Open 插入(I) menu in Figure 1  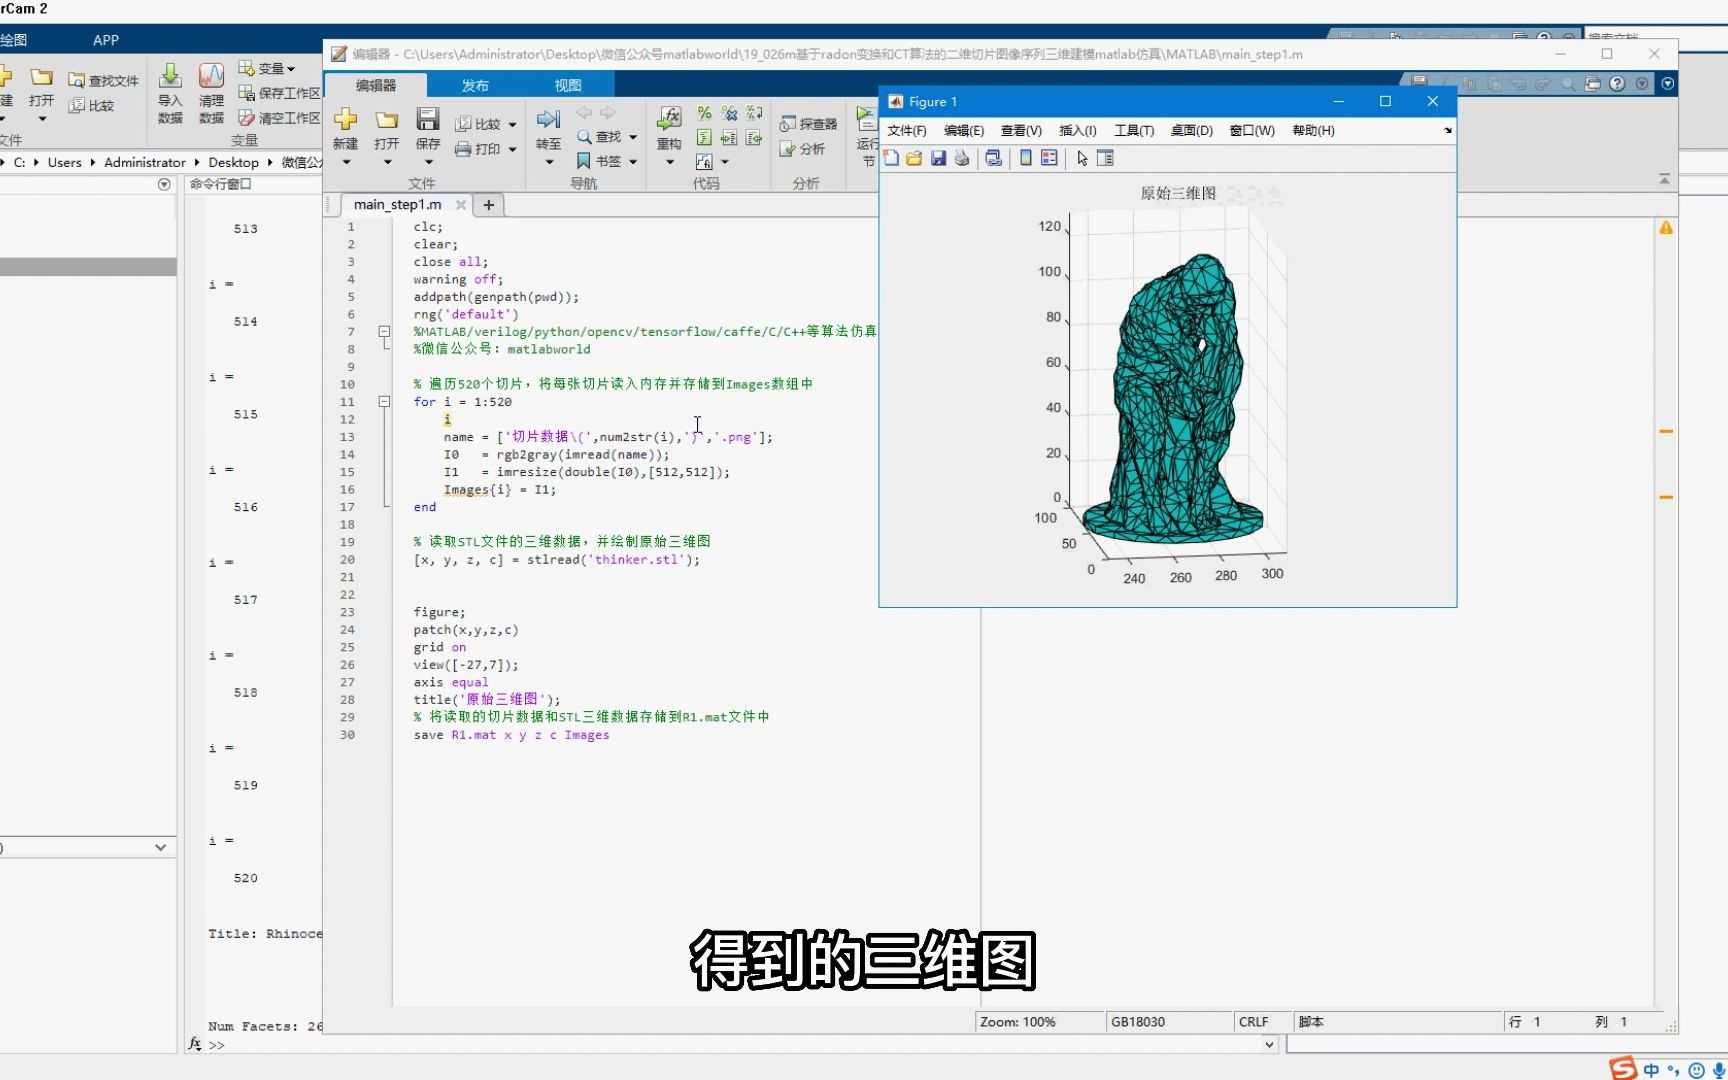[x=1078, y=130]
